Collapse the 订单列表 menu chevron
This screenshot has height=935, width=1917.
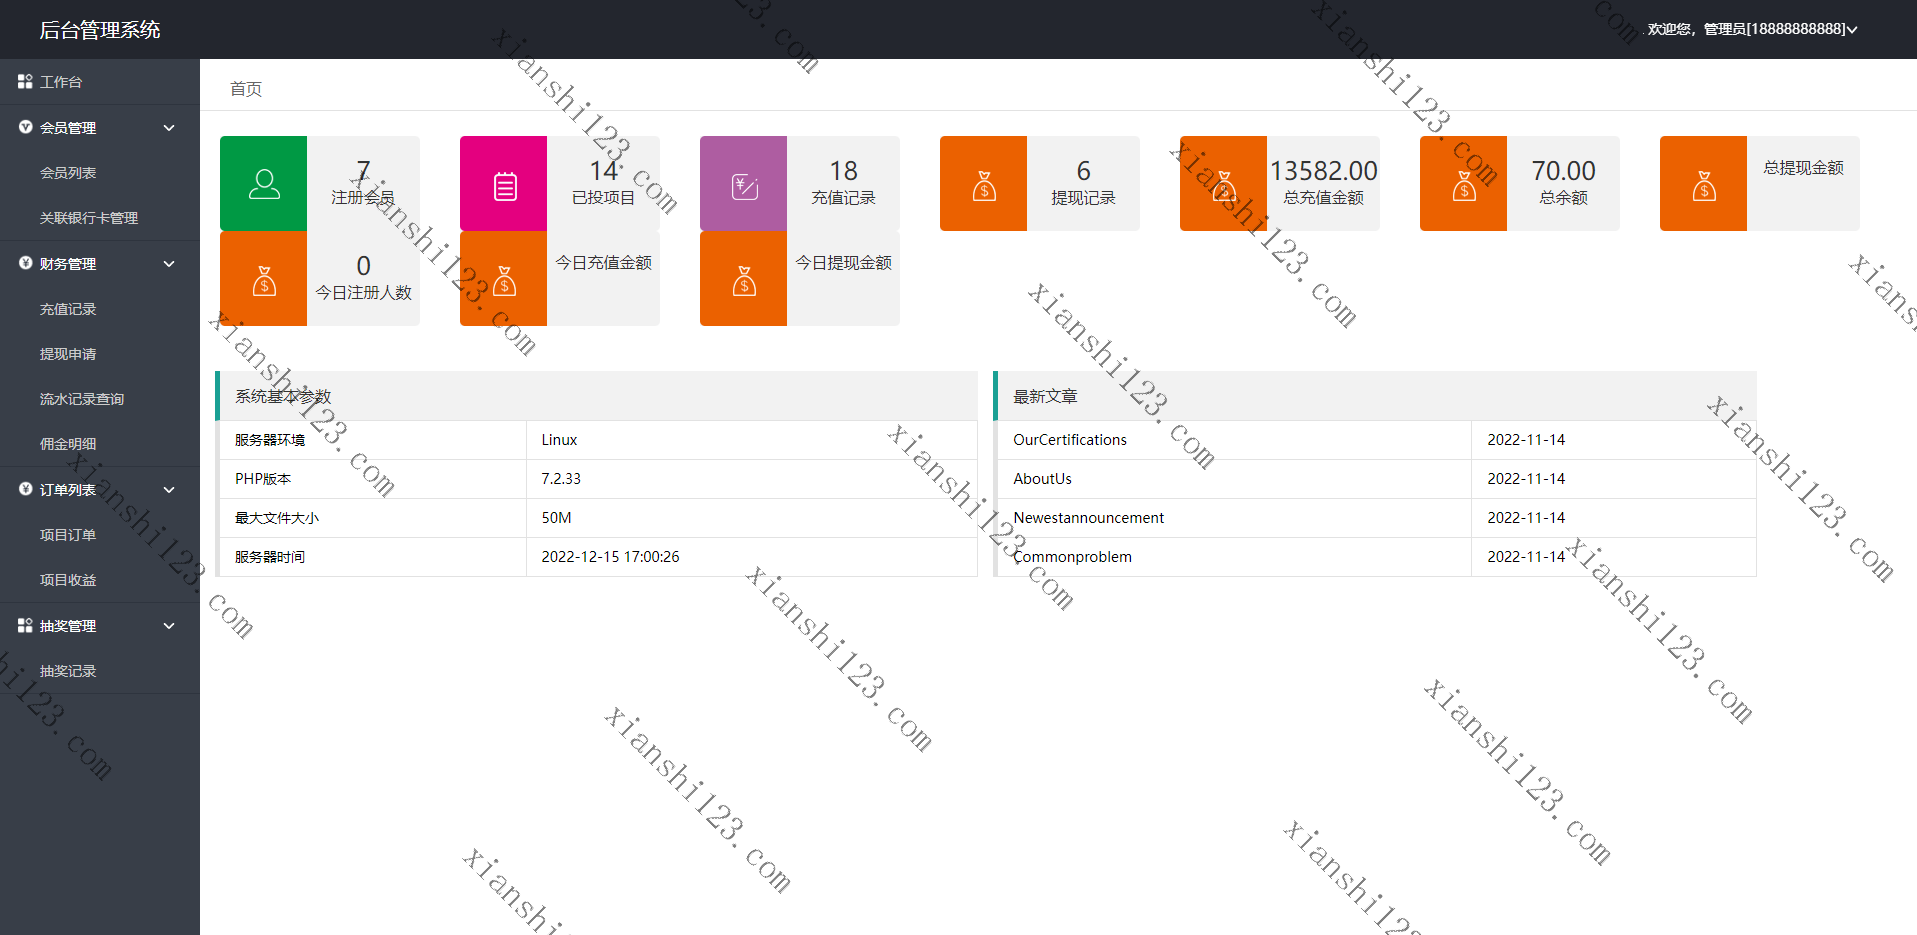pyautogui.click(x=169, y=490)
